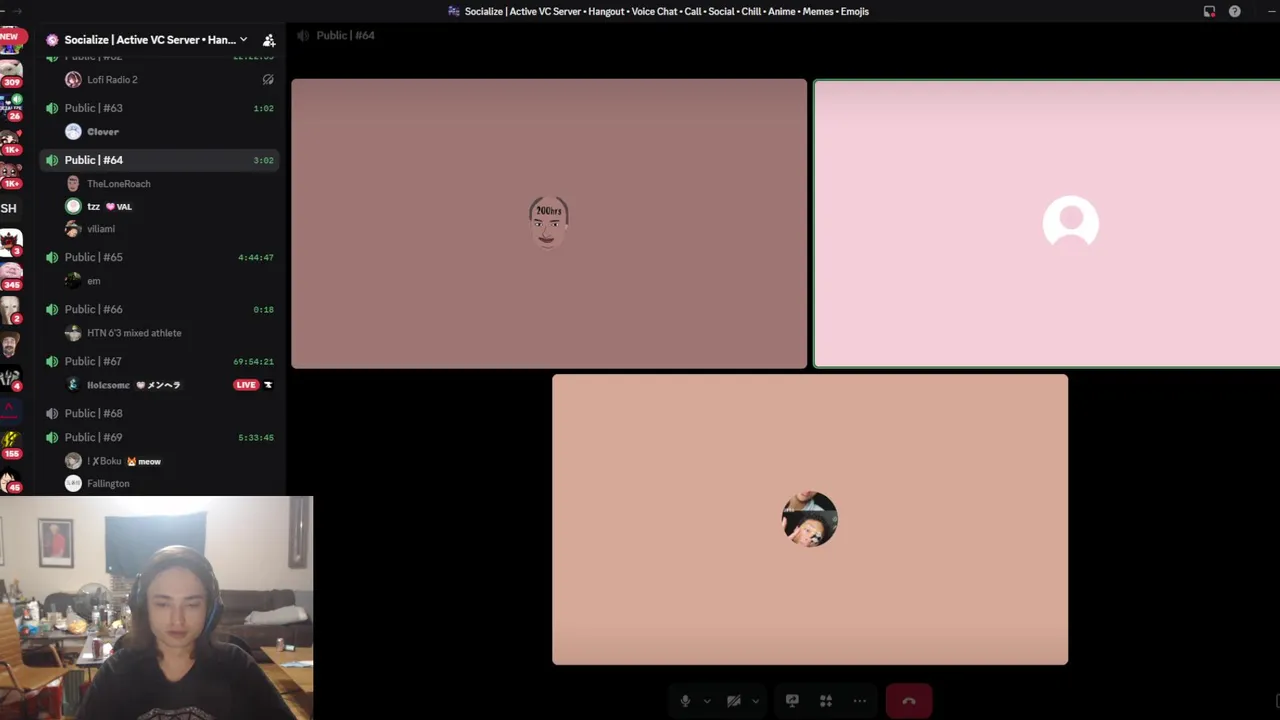The height and width of the screenshot is (720, 1280).
Task: Click viliami's avatar in sidebar
Action: pos(73,229)
